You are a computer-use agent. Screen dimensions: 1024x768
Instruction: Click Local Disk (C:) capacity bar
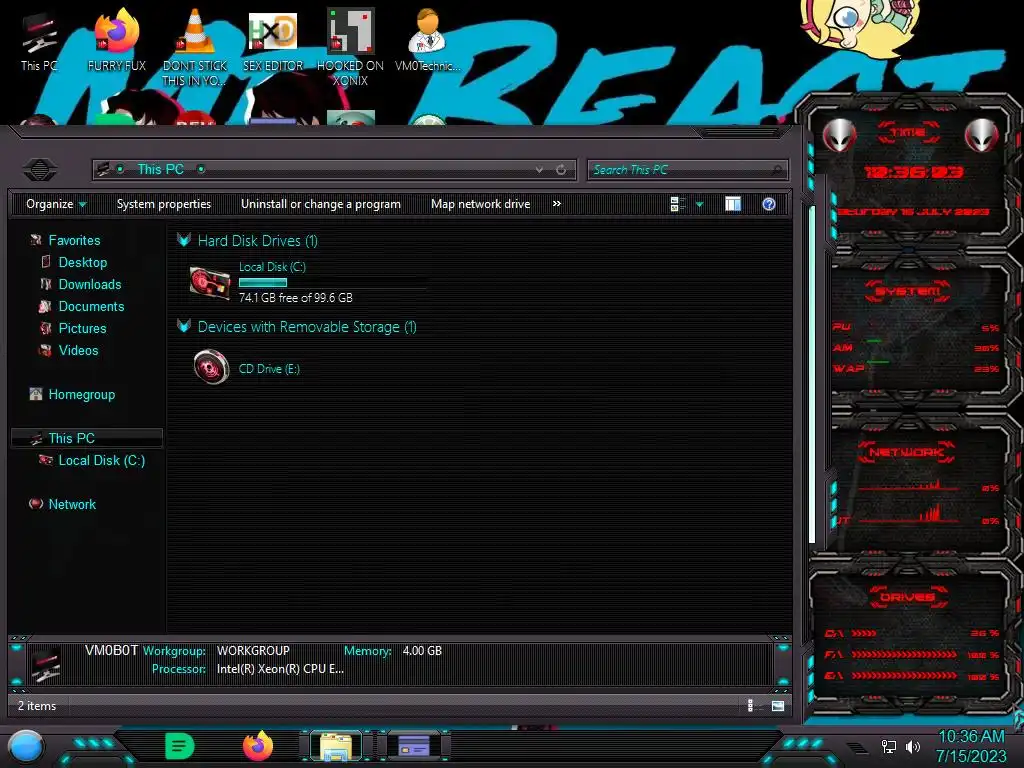(x=332, y=283)
